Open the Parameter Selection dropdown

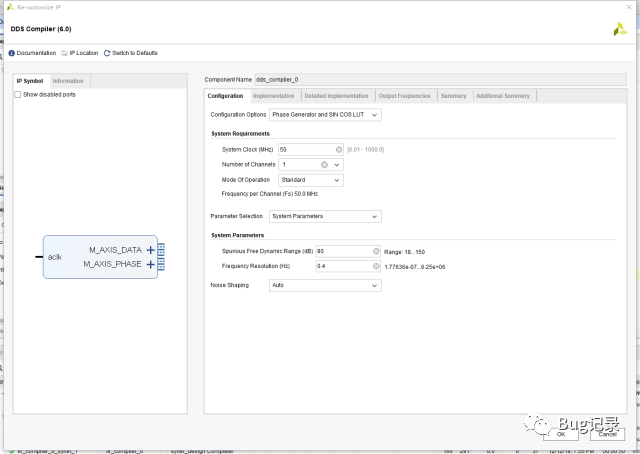[325, 216]
